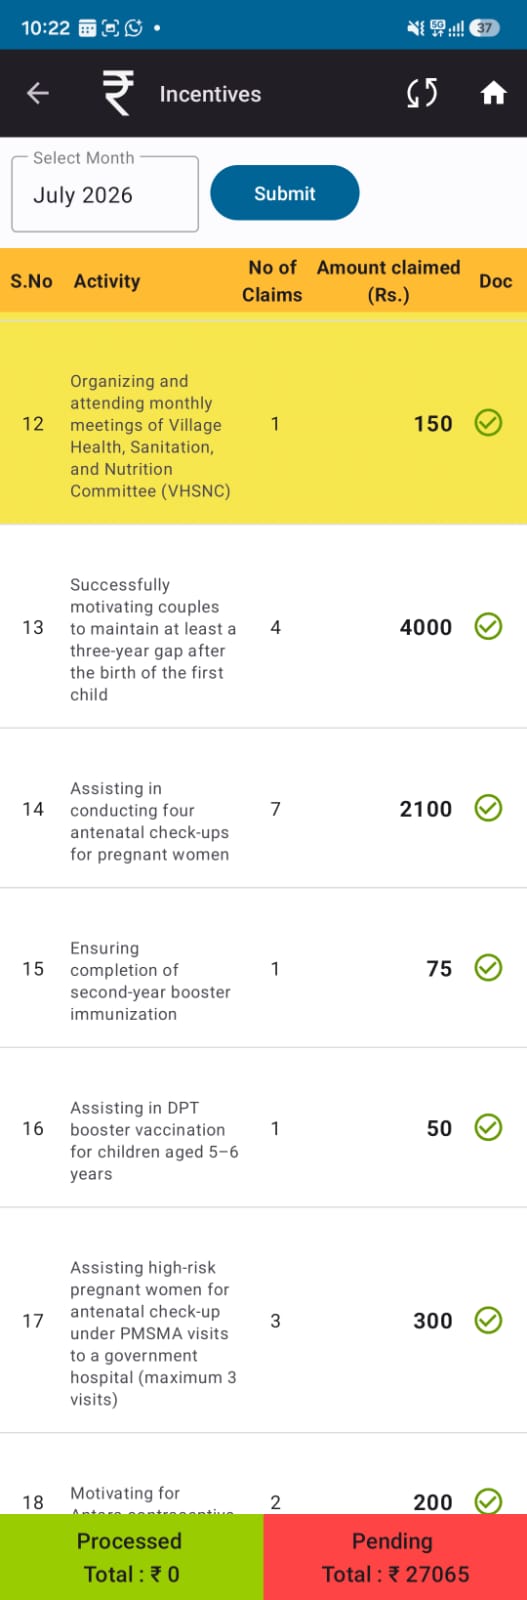
Task: Tap the back arrow icon
Action: (x=38, y=93)
